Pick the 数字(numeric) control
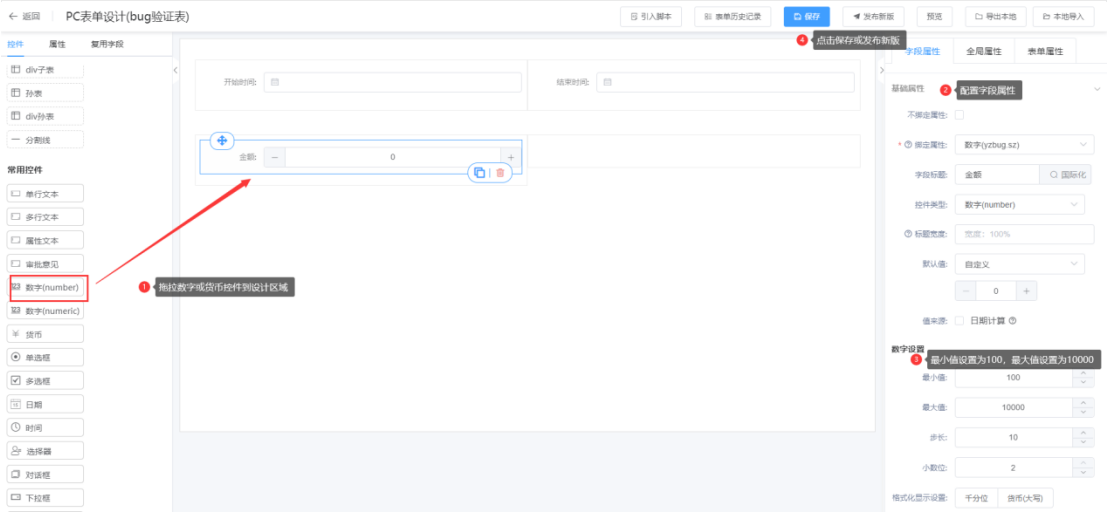The width and height of the screenshot is (1117, 512). tap(46, 310)
